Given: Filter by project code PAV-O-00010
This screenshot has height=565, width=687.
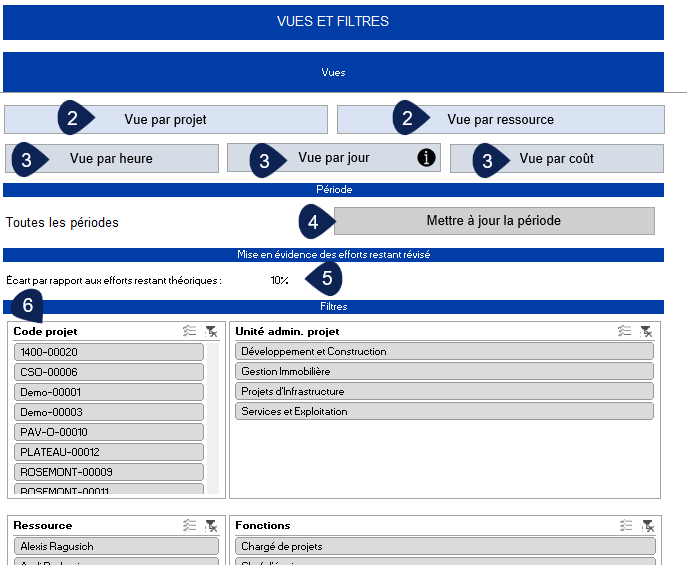Looking at the screenshot, I should tap(109, 432).
